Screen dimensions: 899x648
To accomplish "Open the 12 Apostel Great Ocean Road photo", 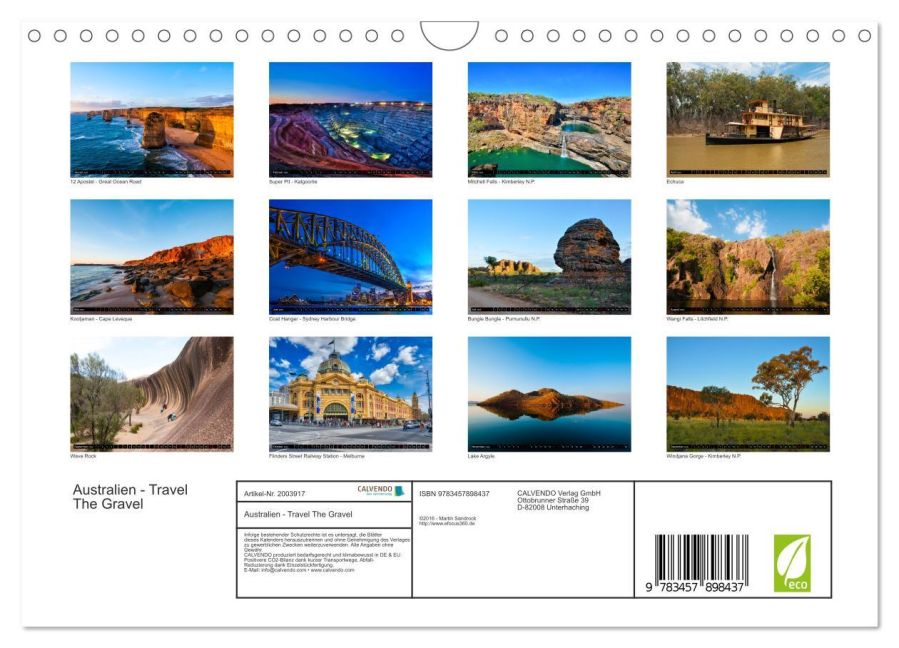I will [151, 119].
